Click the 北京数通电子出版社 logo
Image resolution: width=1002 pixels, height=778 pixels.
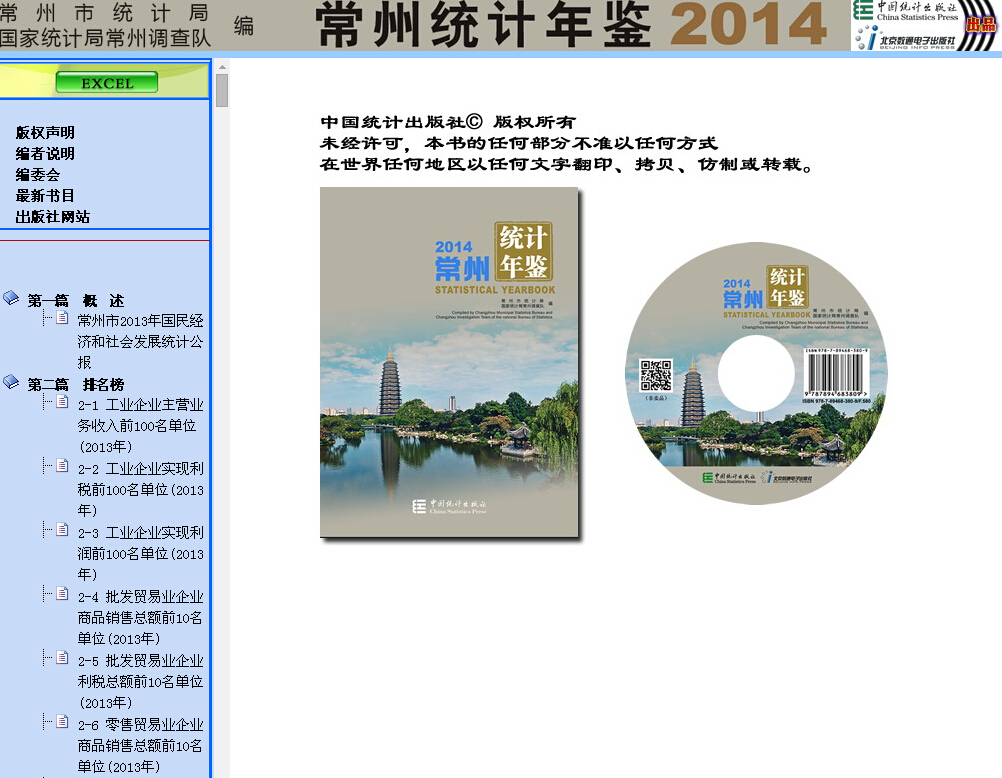click(x=906, y=38)
